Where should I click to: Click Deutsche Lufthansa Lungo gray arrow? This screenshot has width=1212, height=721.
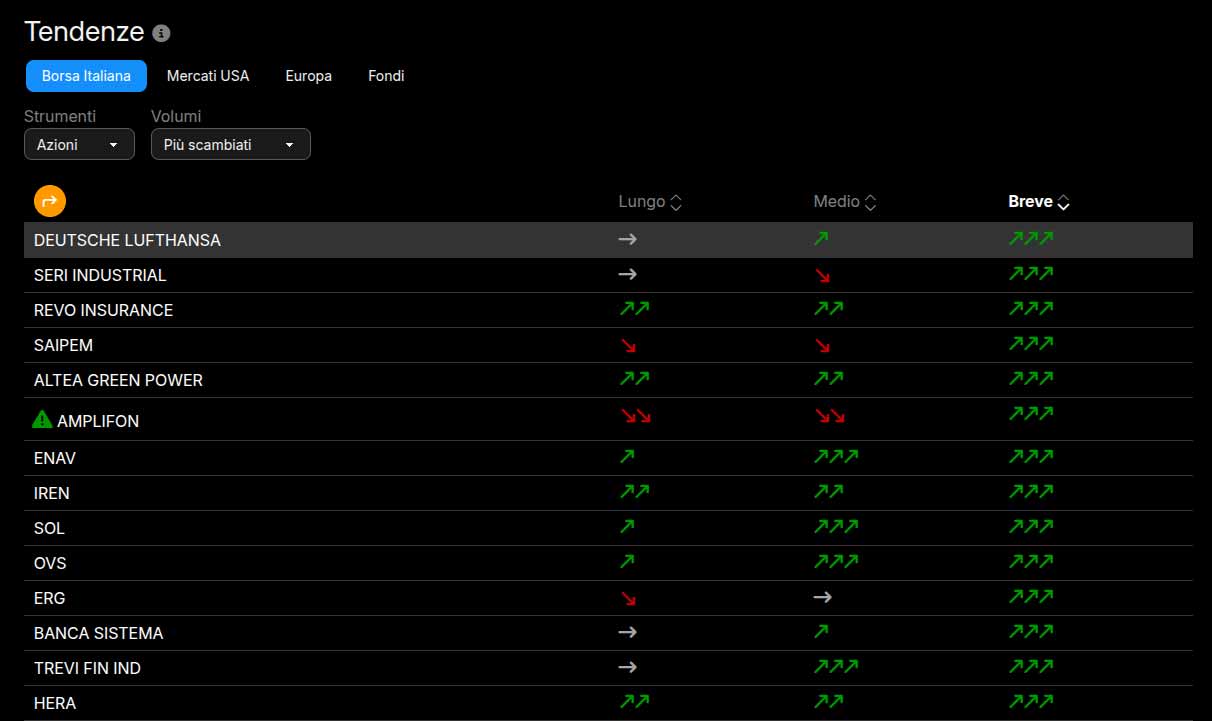pyautogui.click(x=628, y=239)
